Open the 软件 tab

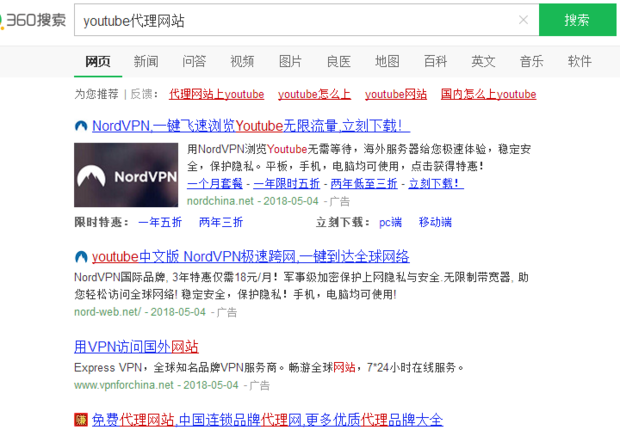(x=580, y=61)
